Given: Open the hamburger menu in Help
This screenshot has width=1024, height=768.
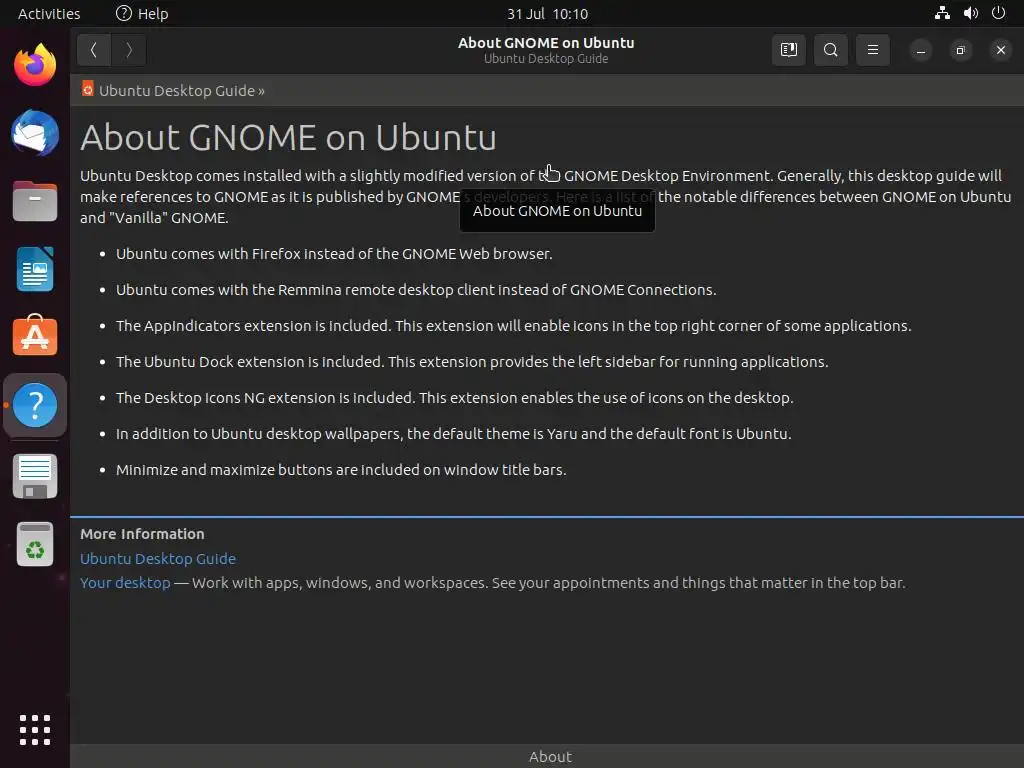Looking at the screenshot, I should point(872,49).
